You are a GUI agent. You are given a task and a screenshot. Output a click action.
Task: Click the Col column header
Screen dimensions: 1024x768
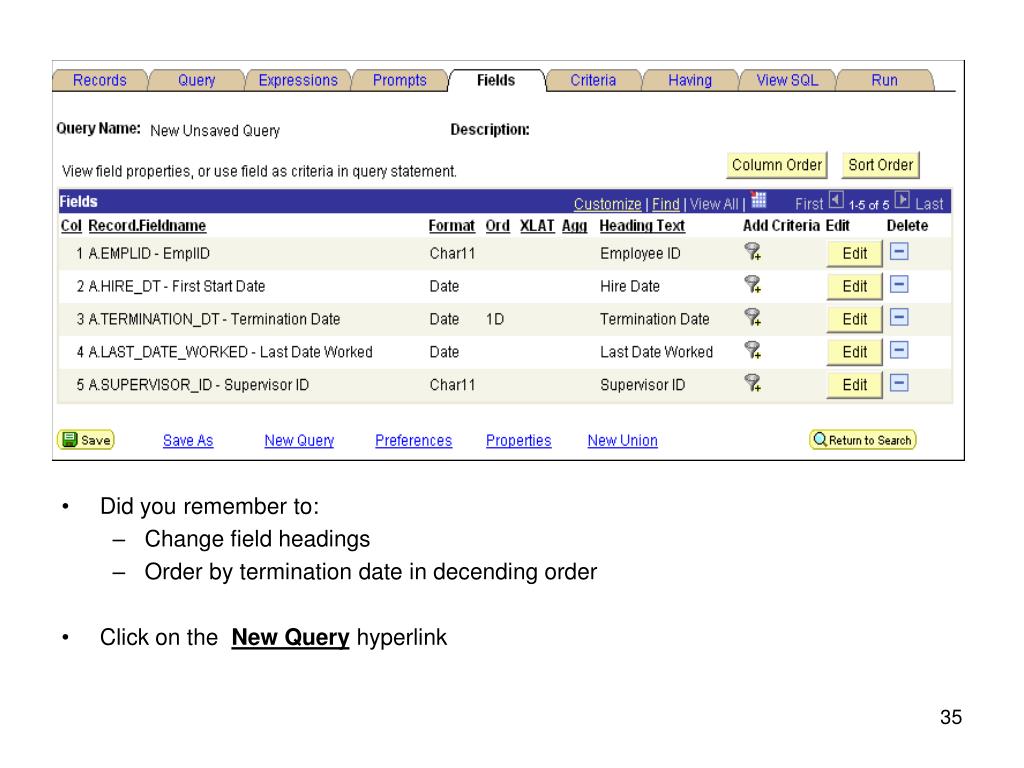point(71,226)
